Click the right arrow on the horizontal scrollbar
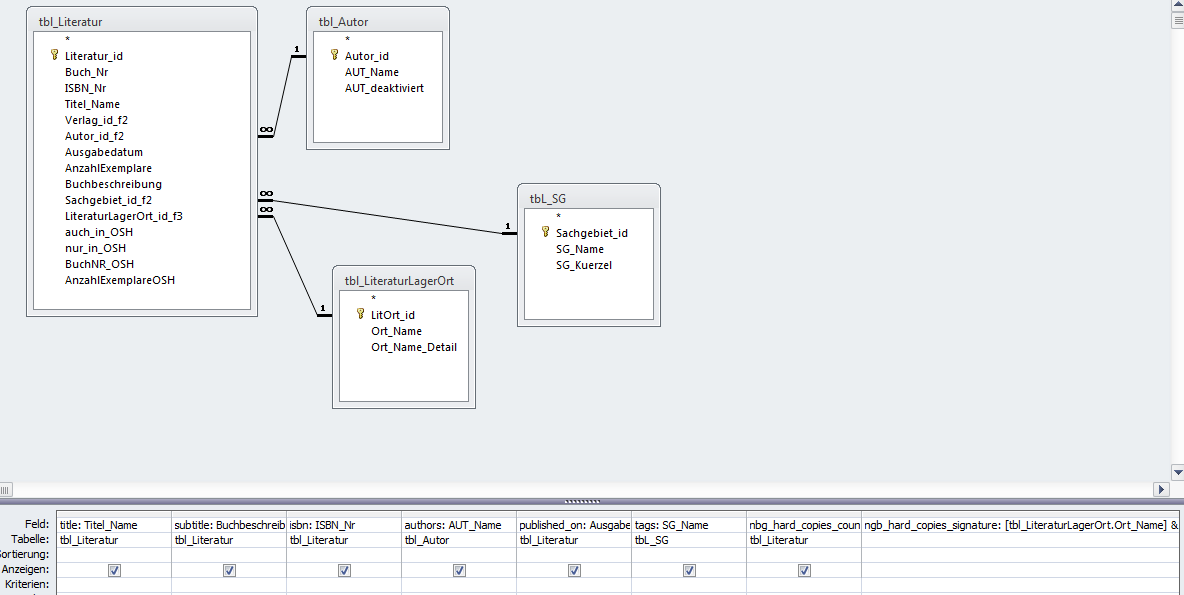This screenshot has height=595, width=1184. point(1160,490)
